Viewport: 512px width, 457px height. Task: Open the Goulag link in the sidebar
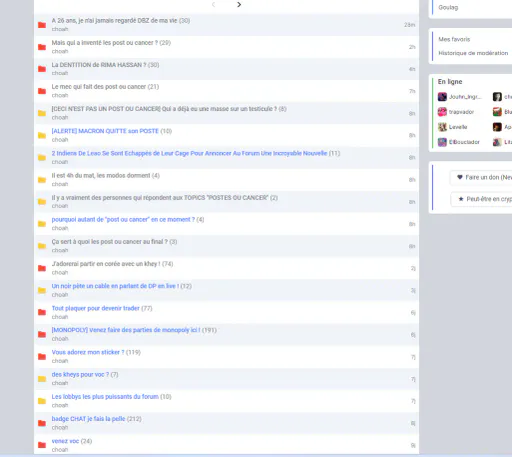[448, 7]
